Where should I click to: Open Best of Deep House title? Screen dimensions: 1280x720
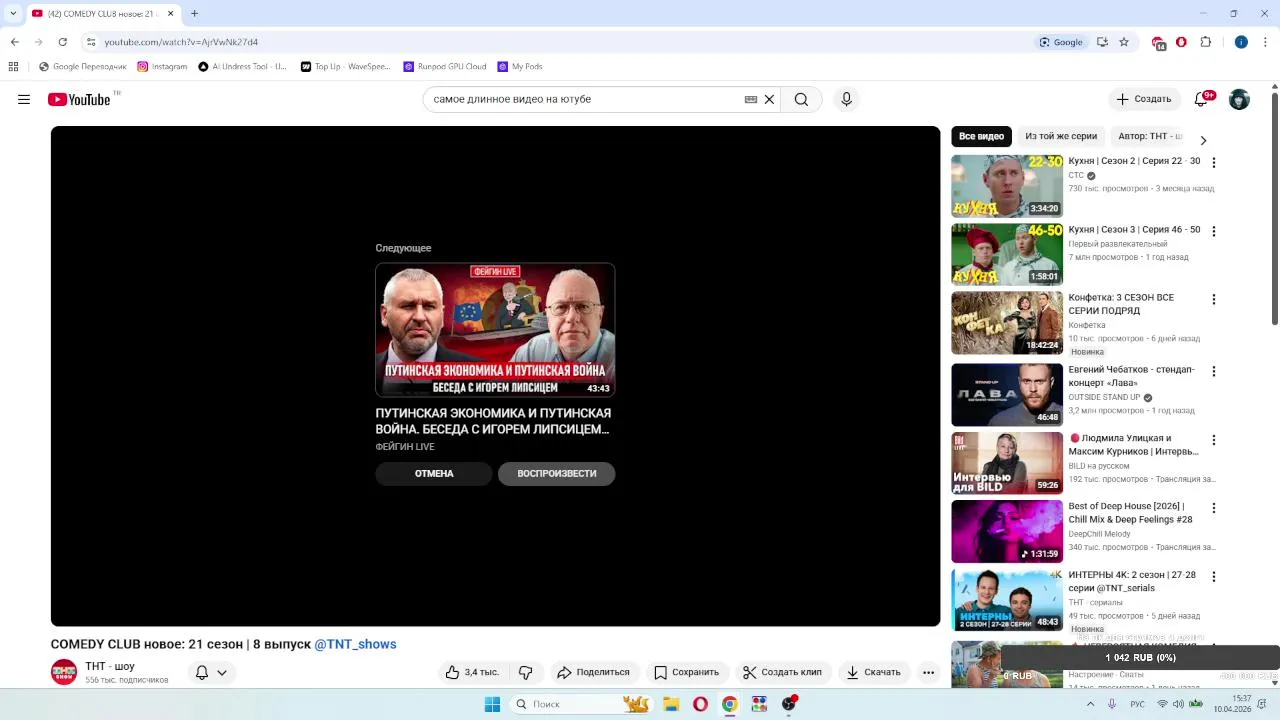(1130, 513)
